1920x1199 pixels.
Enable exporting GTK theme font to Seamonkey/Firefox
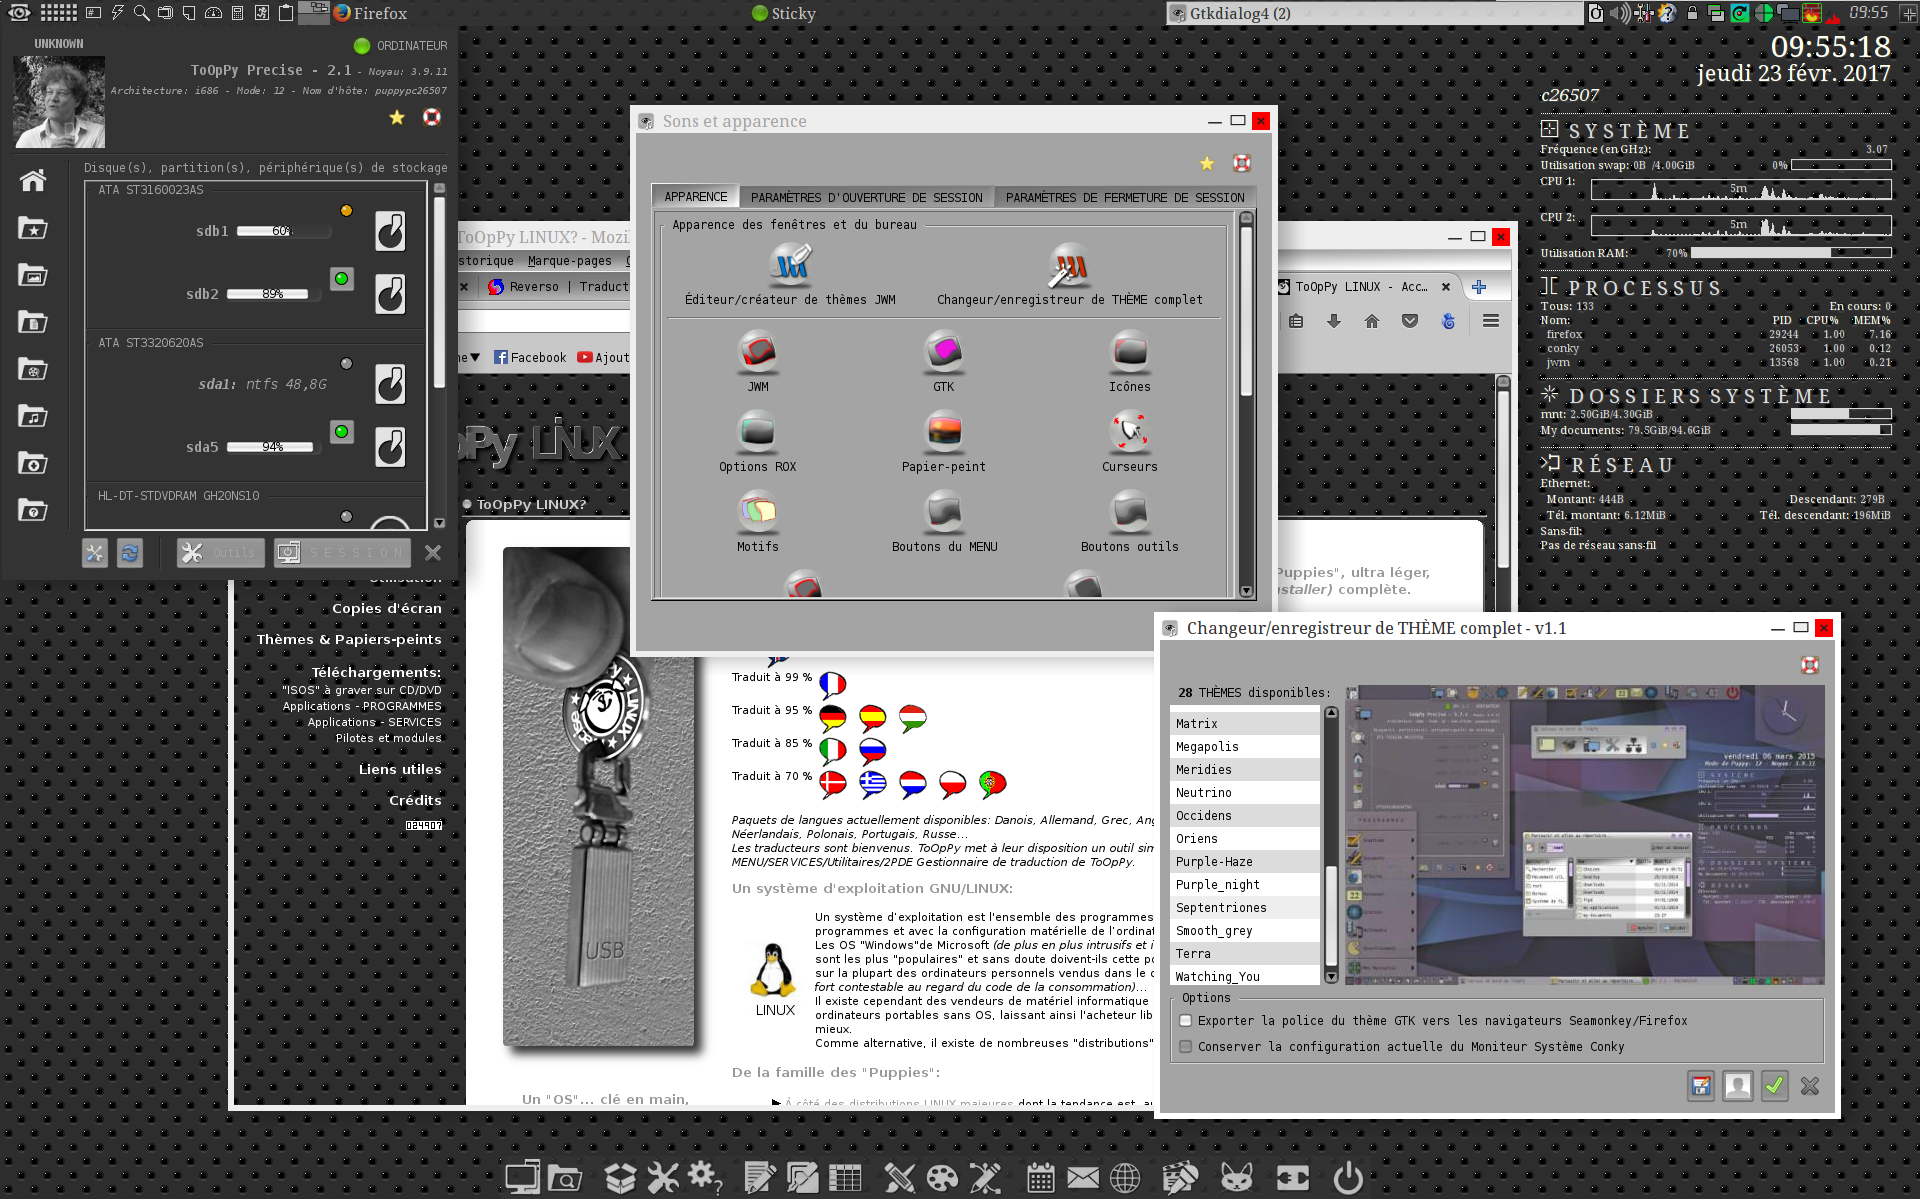point(1186,1021)
